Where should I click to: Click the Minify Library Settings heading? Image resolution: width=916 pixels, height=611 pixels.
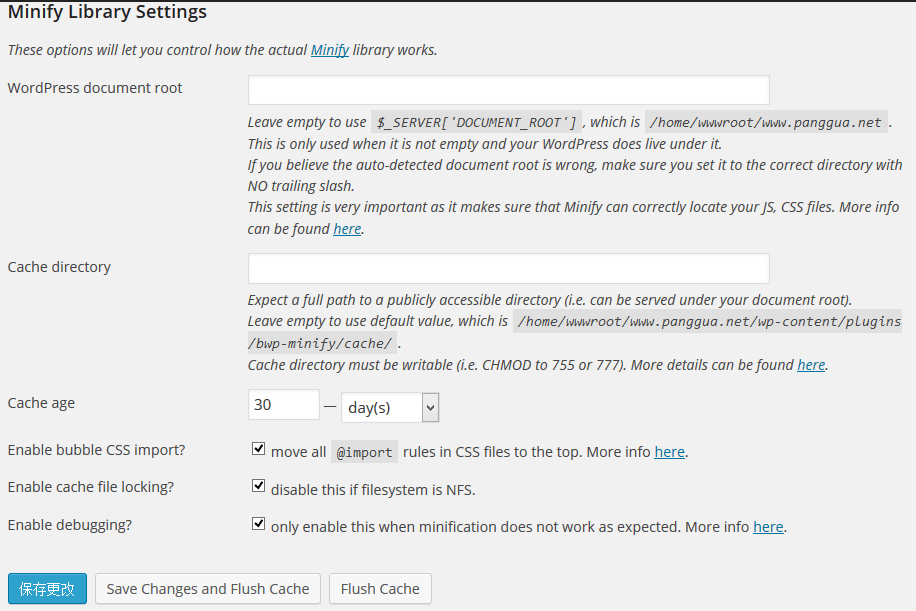click(107, 12)
